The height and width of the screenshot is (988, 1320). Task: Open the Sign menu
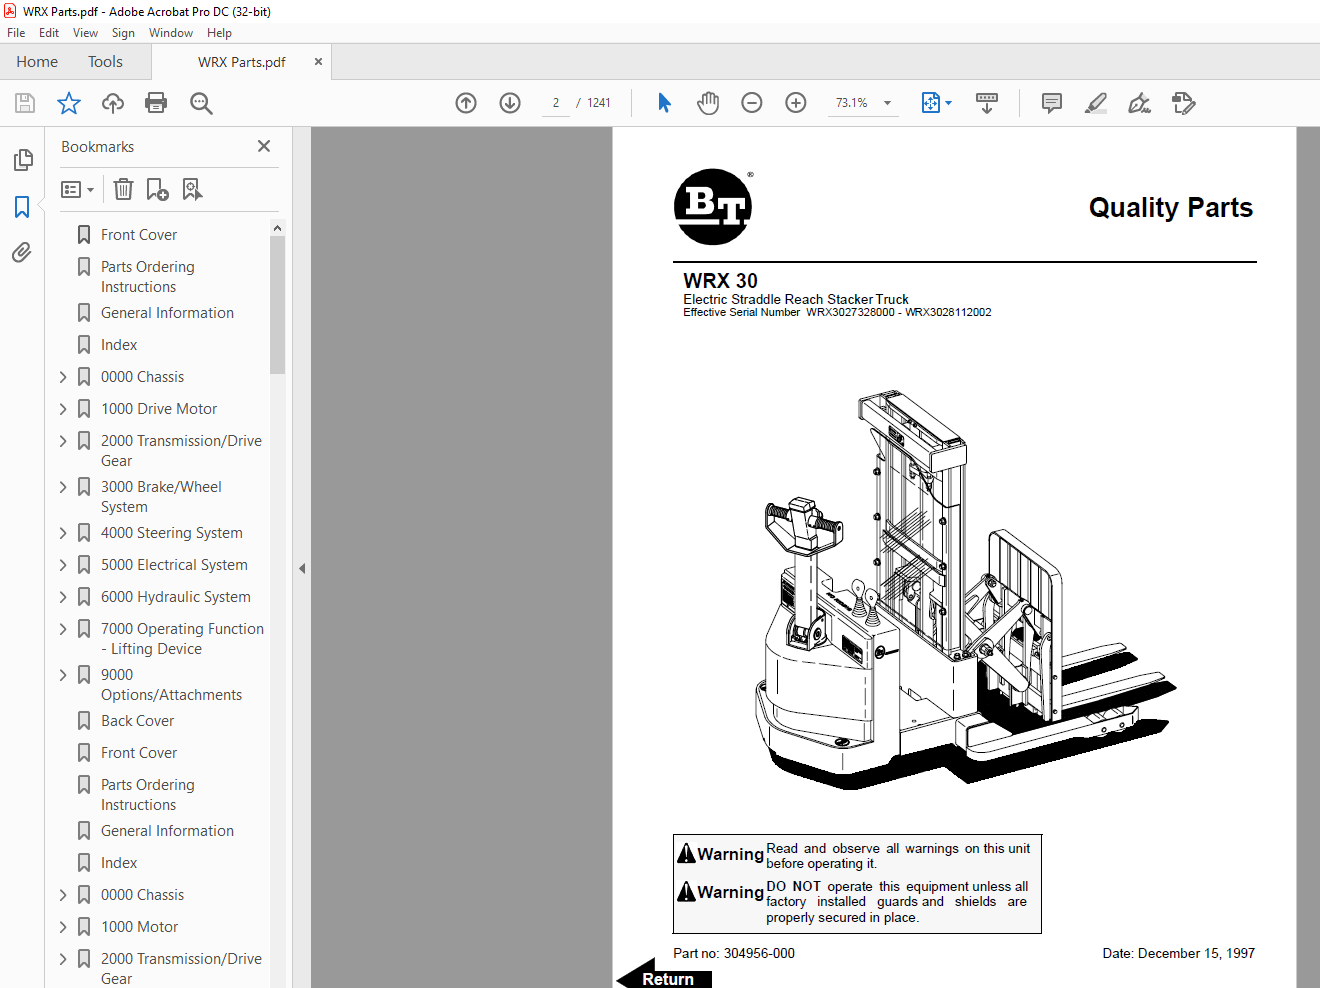coord(123,33)
